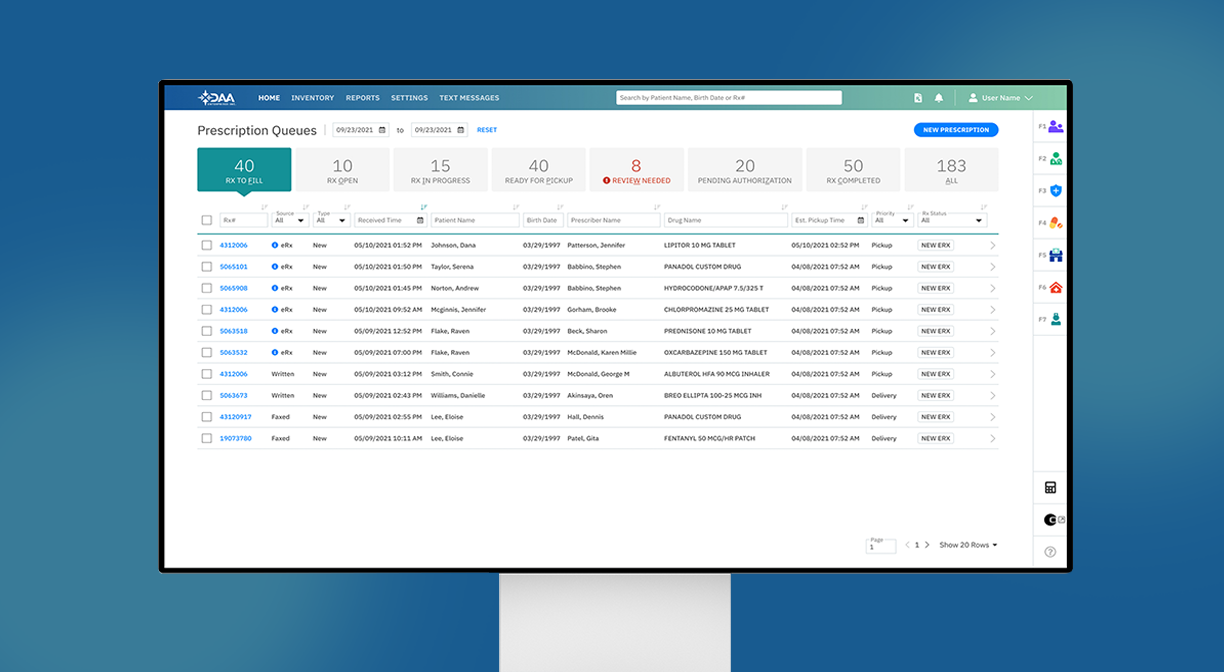This screenshot has width=1224, height=672.
Task: Open the calculator icon in right sidebar
Action: pyautogui.click(x=1050, y=488)
